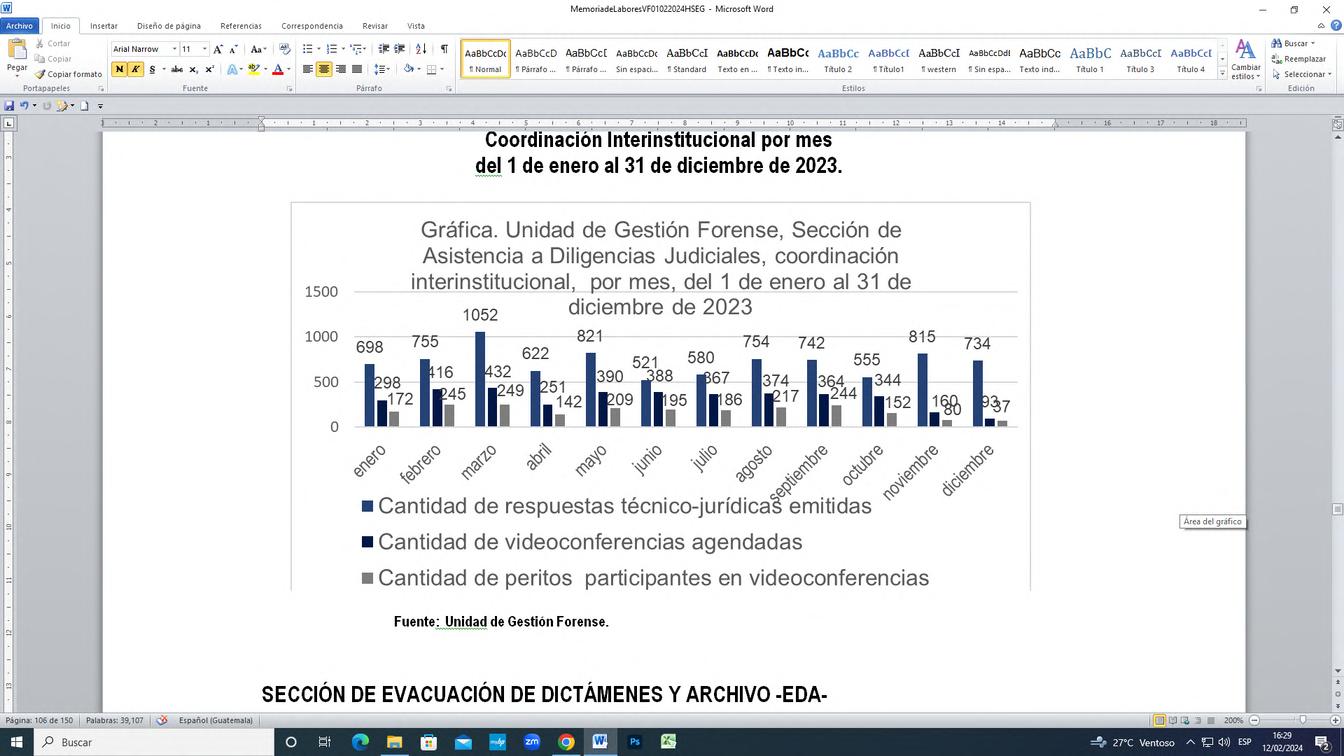
Task: Toggle show paragraph marks (¶)
Action: 444,49
